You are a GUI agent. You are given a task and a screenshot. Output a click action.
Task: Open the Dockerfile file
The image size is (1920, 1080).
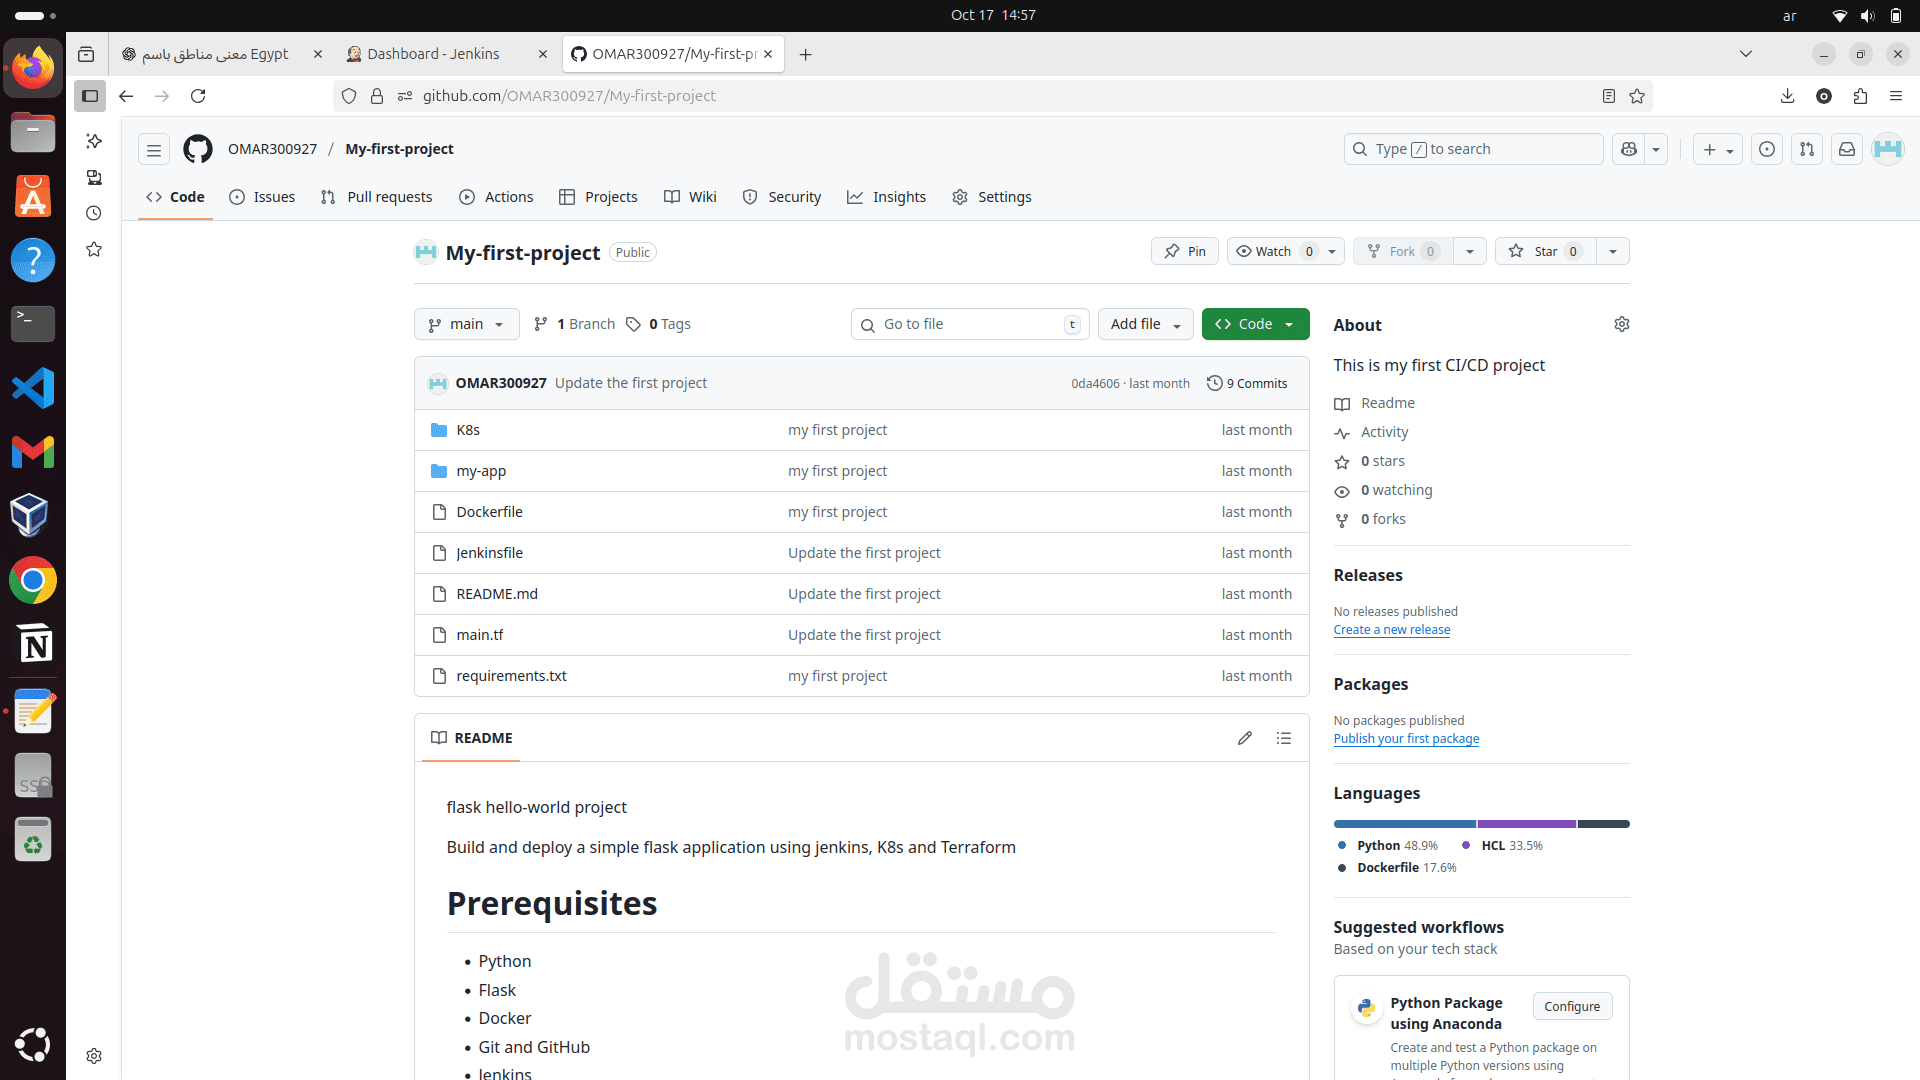pyautogui.click(x=489, y=512)
